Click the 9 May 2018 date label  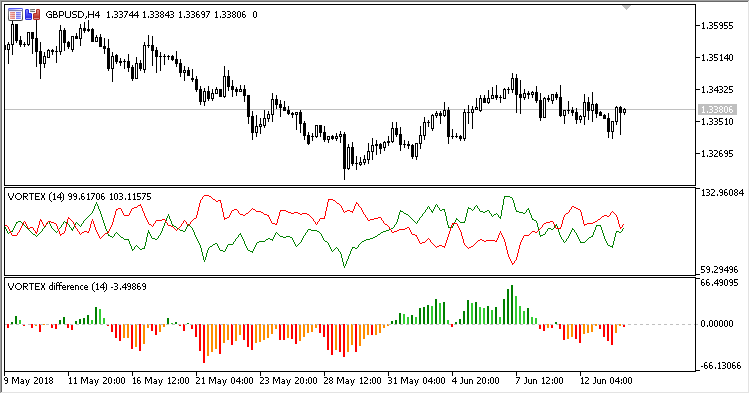click(29, 381)
